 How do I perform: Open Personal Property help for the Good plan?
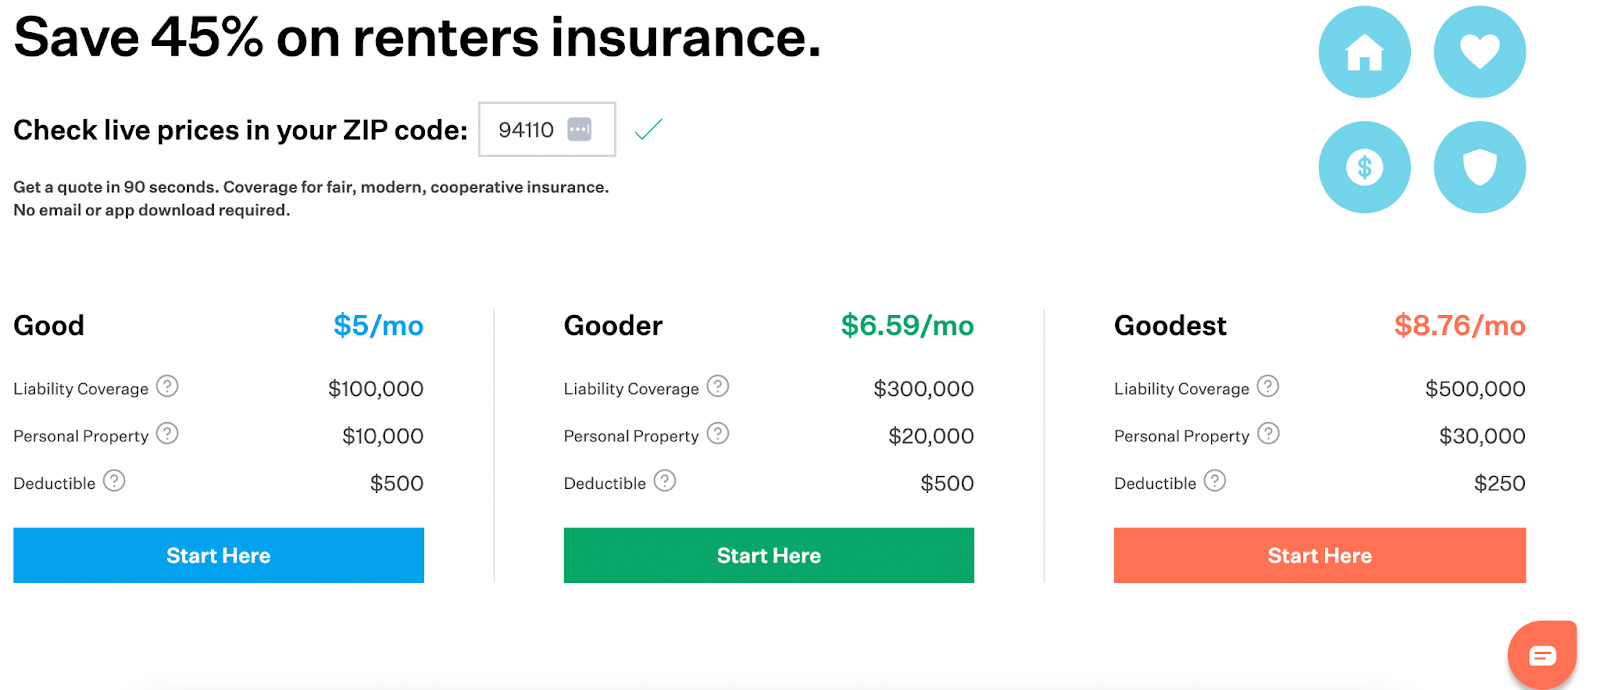(168, 433)
